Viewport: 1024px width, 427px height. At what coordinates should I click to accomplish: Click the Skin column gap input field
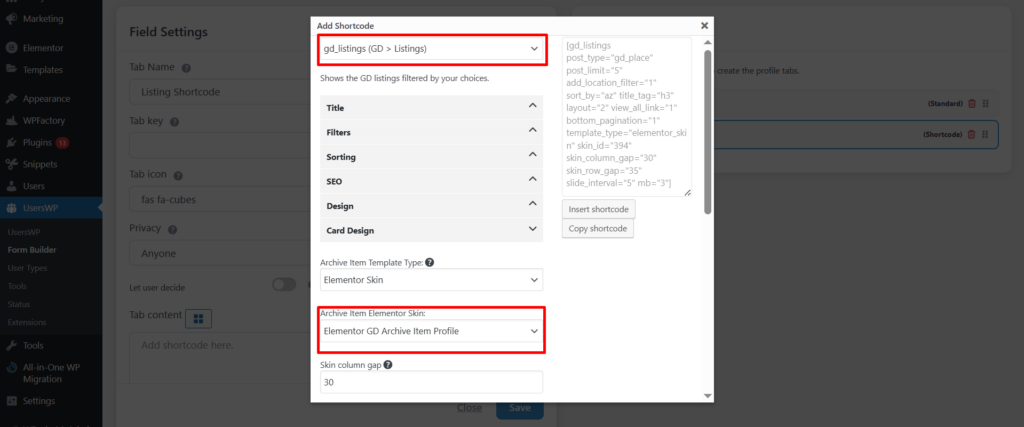[432, 383]
